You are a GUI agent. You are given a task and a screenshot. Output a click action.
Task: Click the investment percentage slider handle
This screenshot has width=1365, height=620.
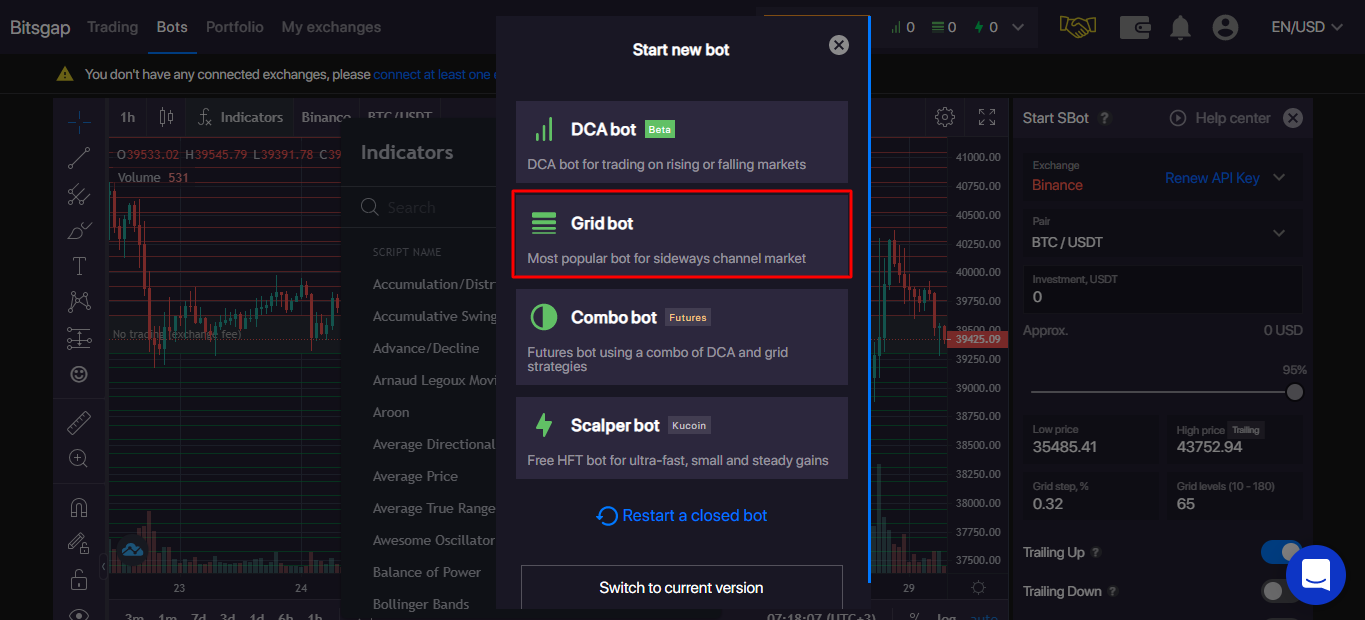[x=1295, y=392]
